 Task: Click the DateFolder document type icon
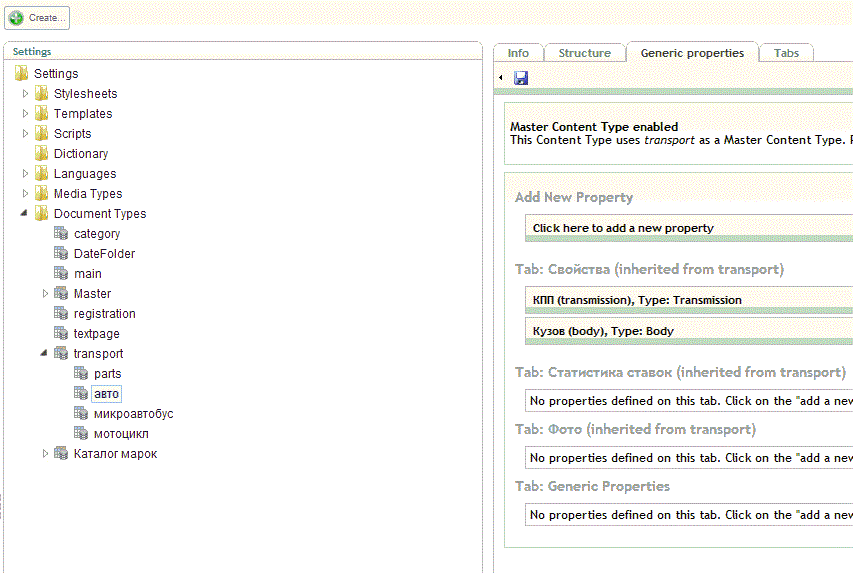(61, 254)
